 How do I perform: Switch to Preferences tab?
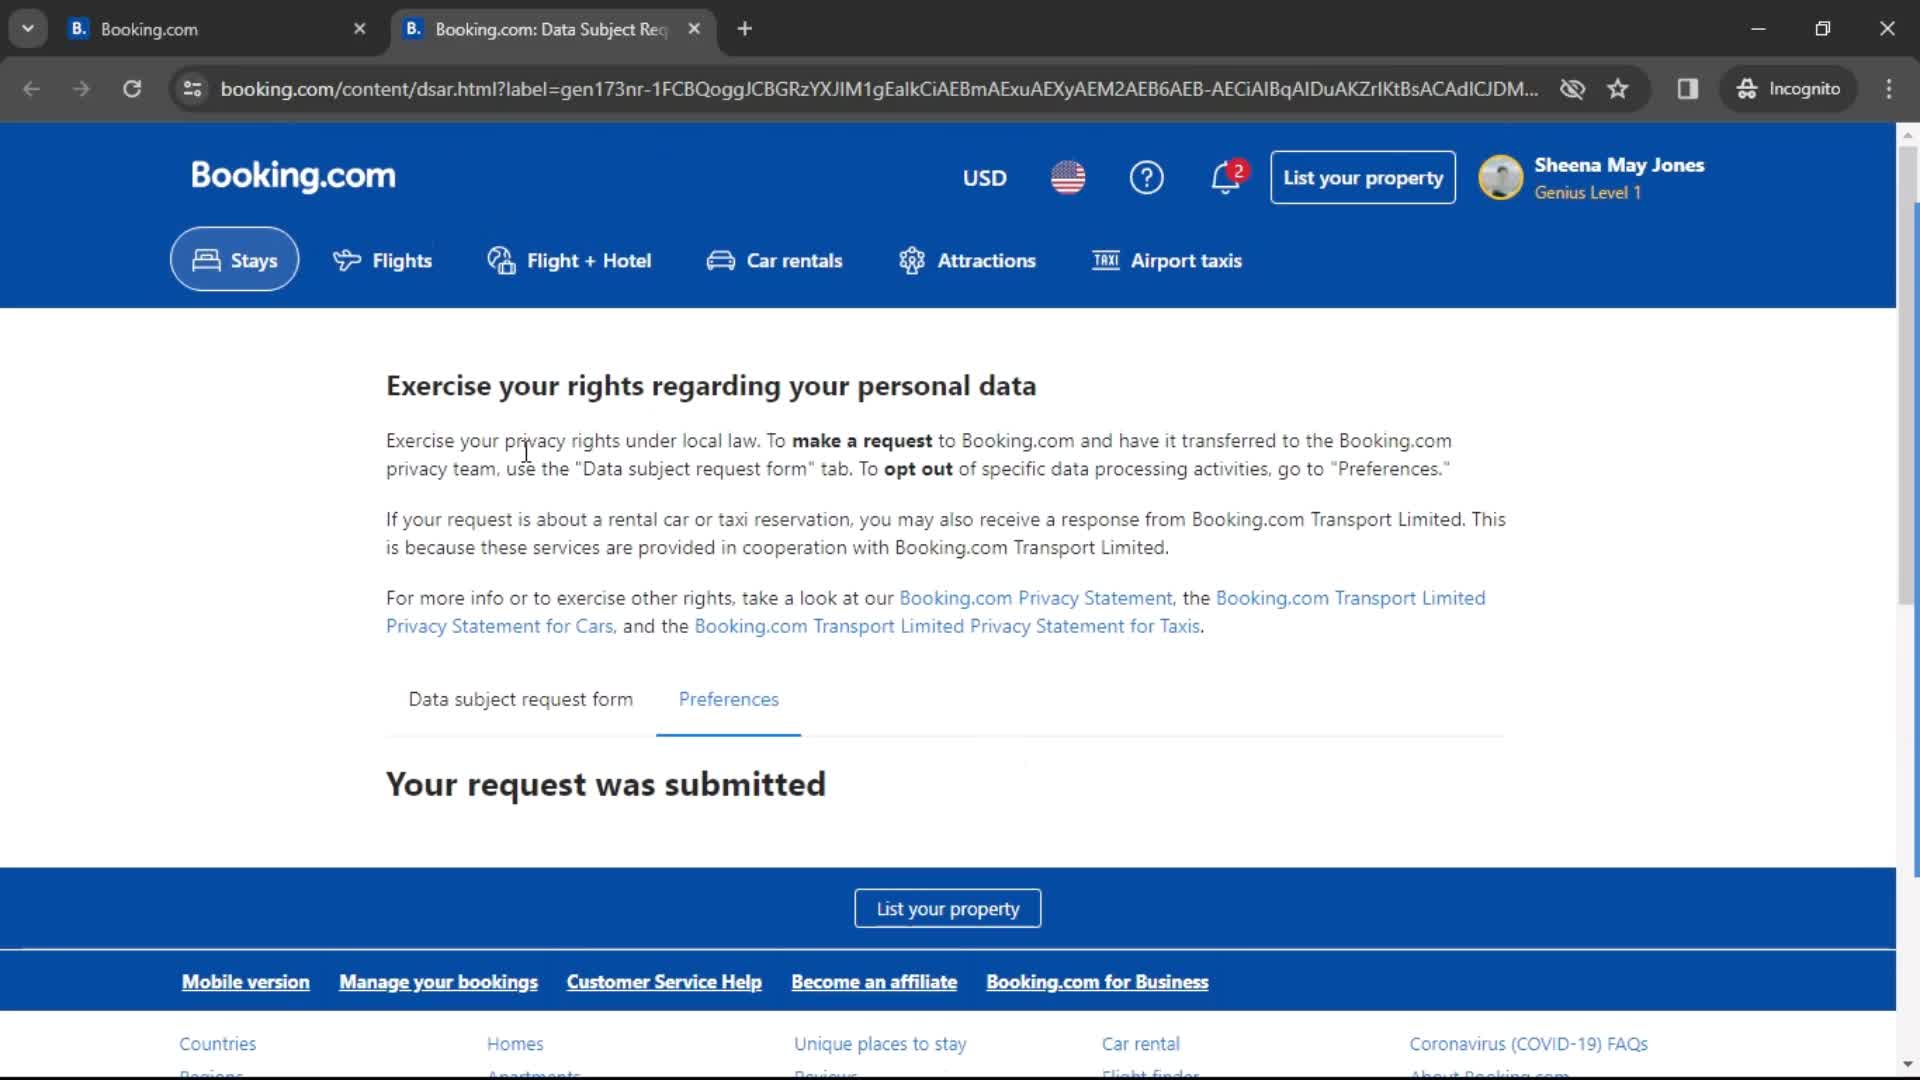(729, 699)
